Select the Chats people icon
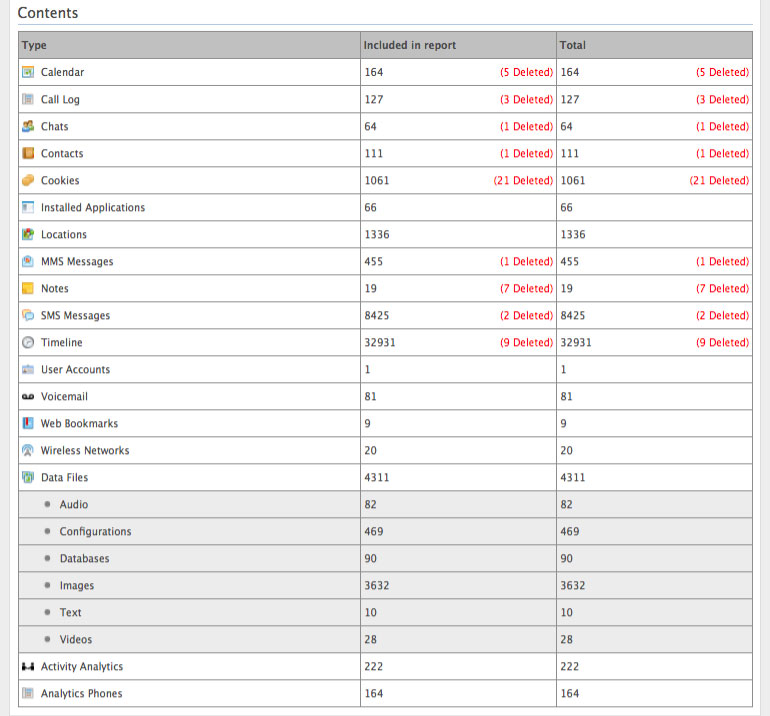The image size is (770, 716). coord(28,127)
